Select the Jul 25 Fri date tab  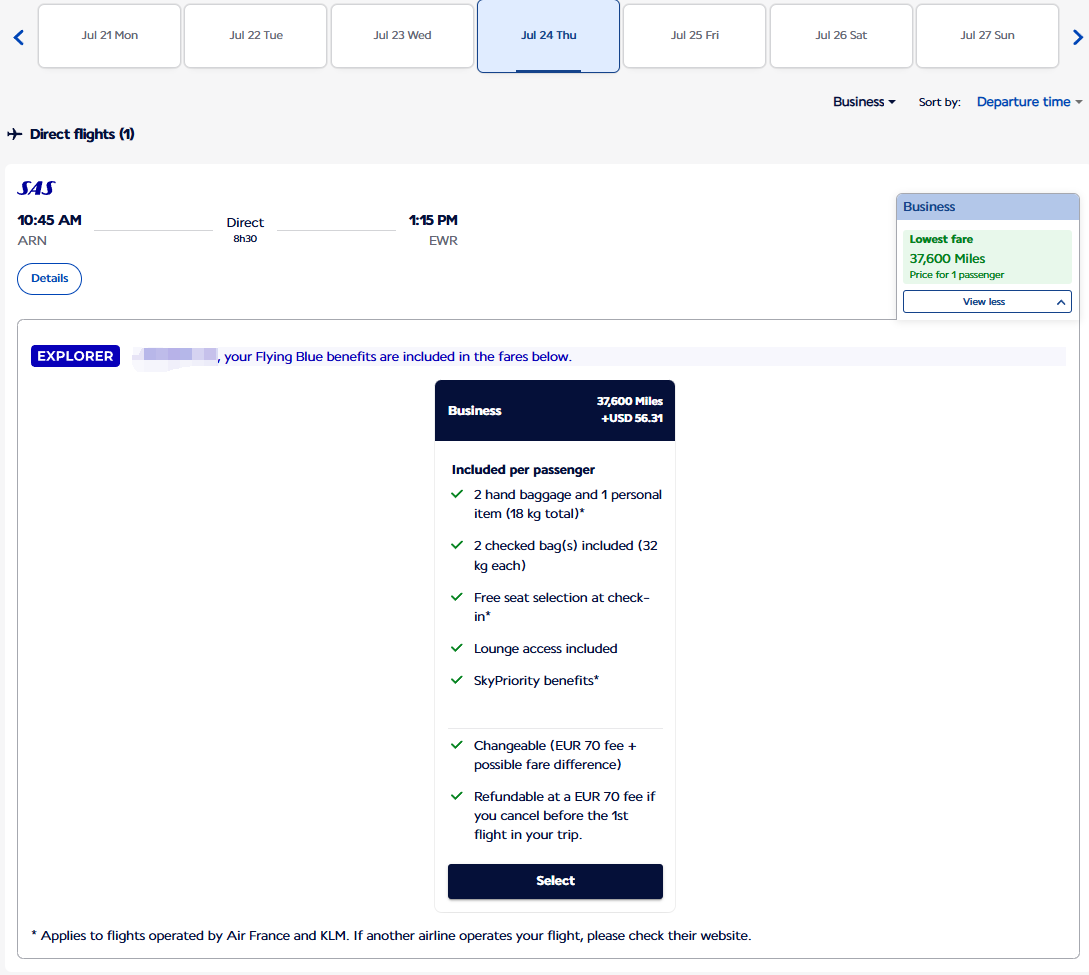pos(695,35)
